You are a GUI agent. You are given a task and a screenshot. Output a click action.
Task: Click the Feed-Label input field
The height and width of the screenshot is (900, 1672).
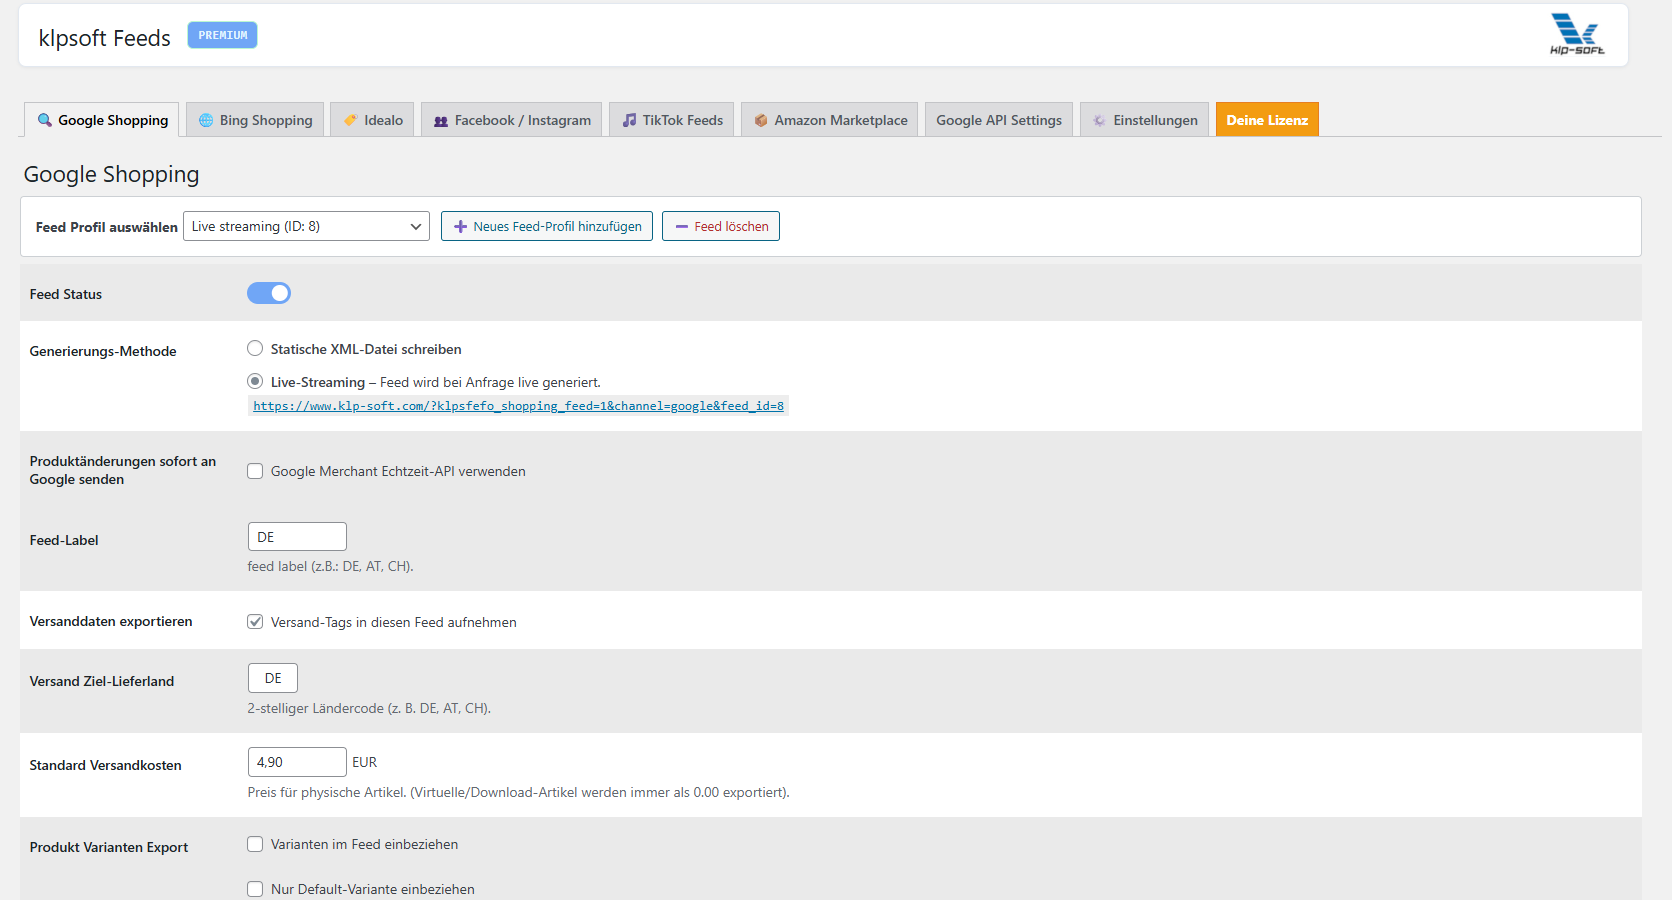coord(297,537)
